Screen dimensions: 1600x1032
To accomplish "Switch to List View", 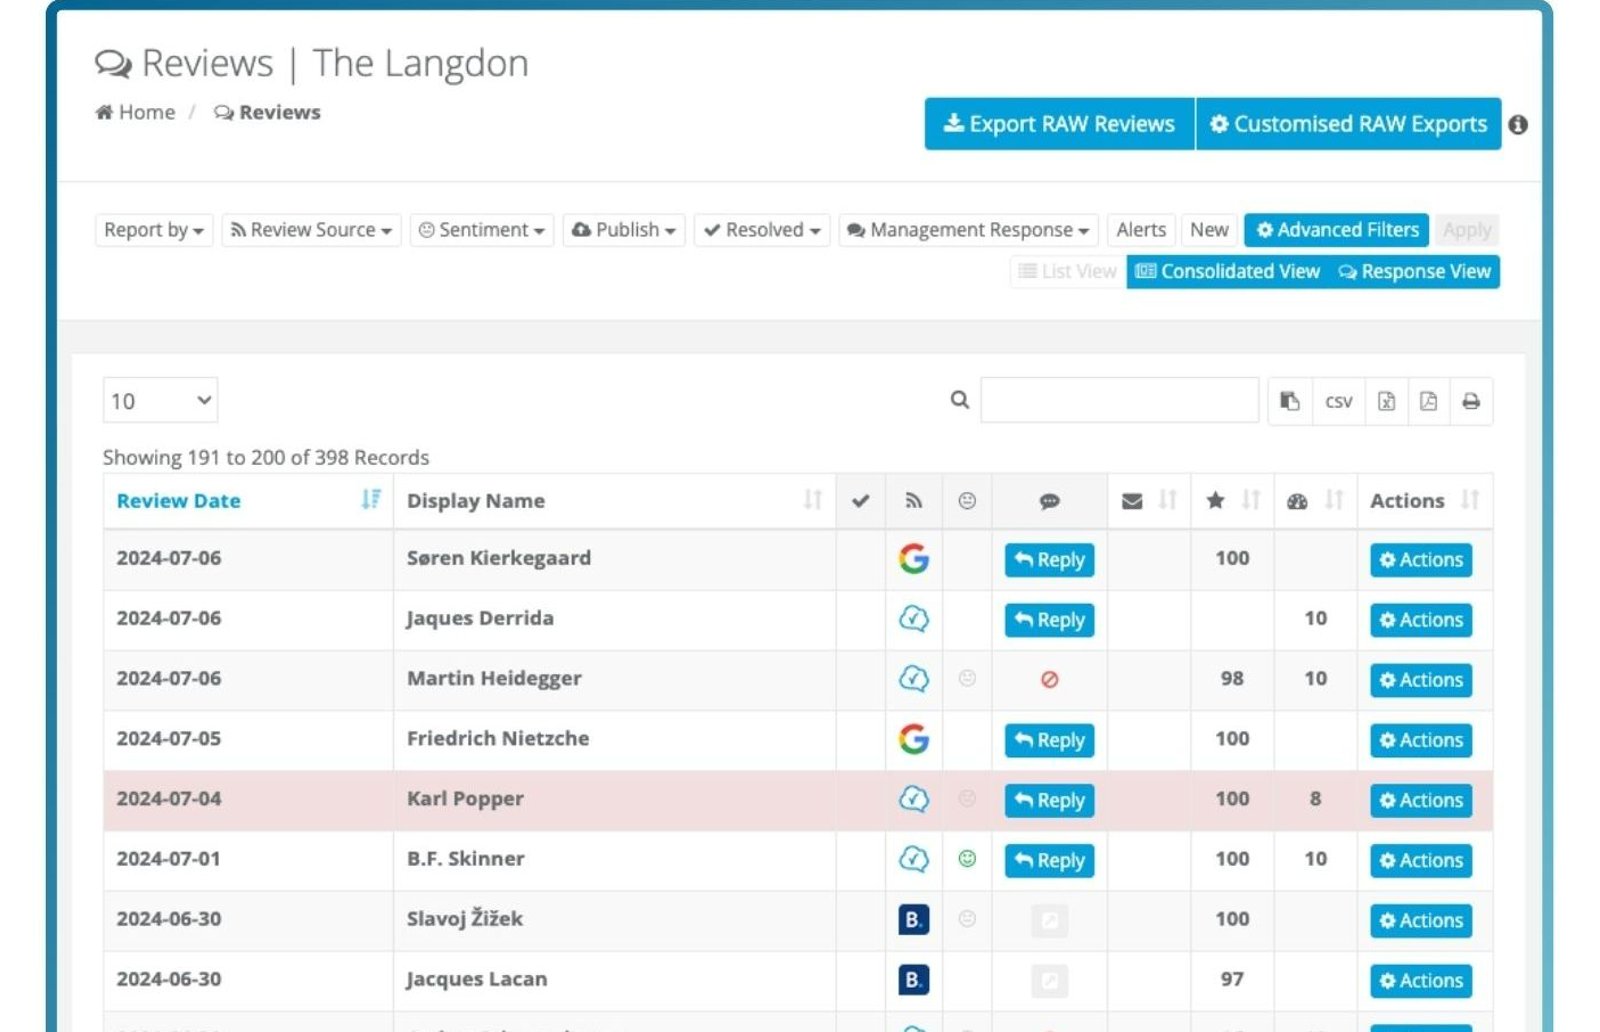I will (1067, 271).
